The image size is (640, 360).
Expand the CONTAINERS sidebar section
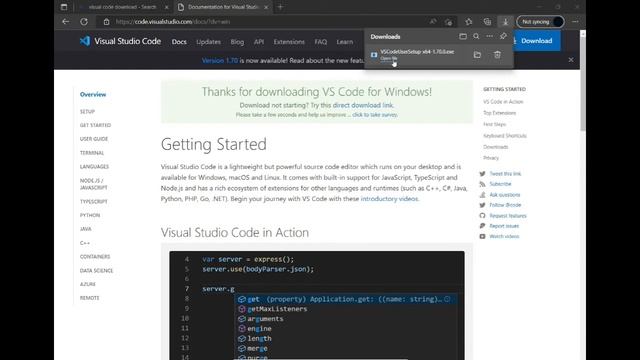[95, 257]
